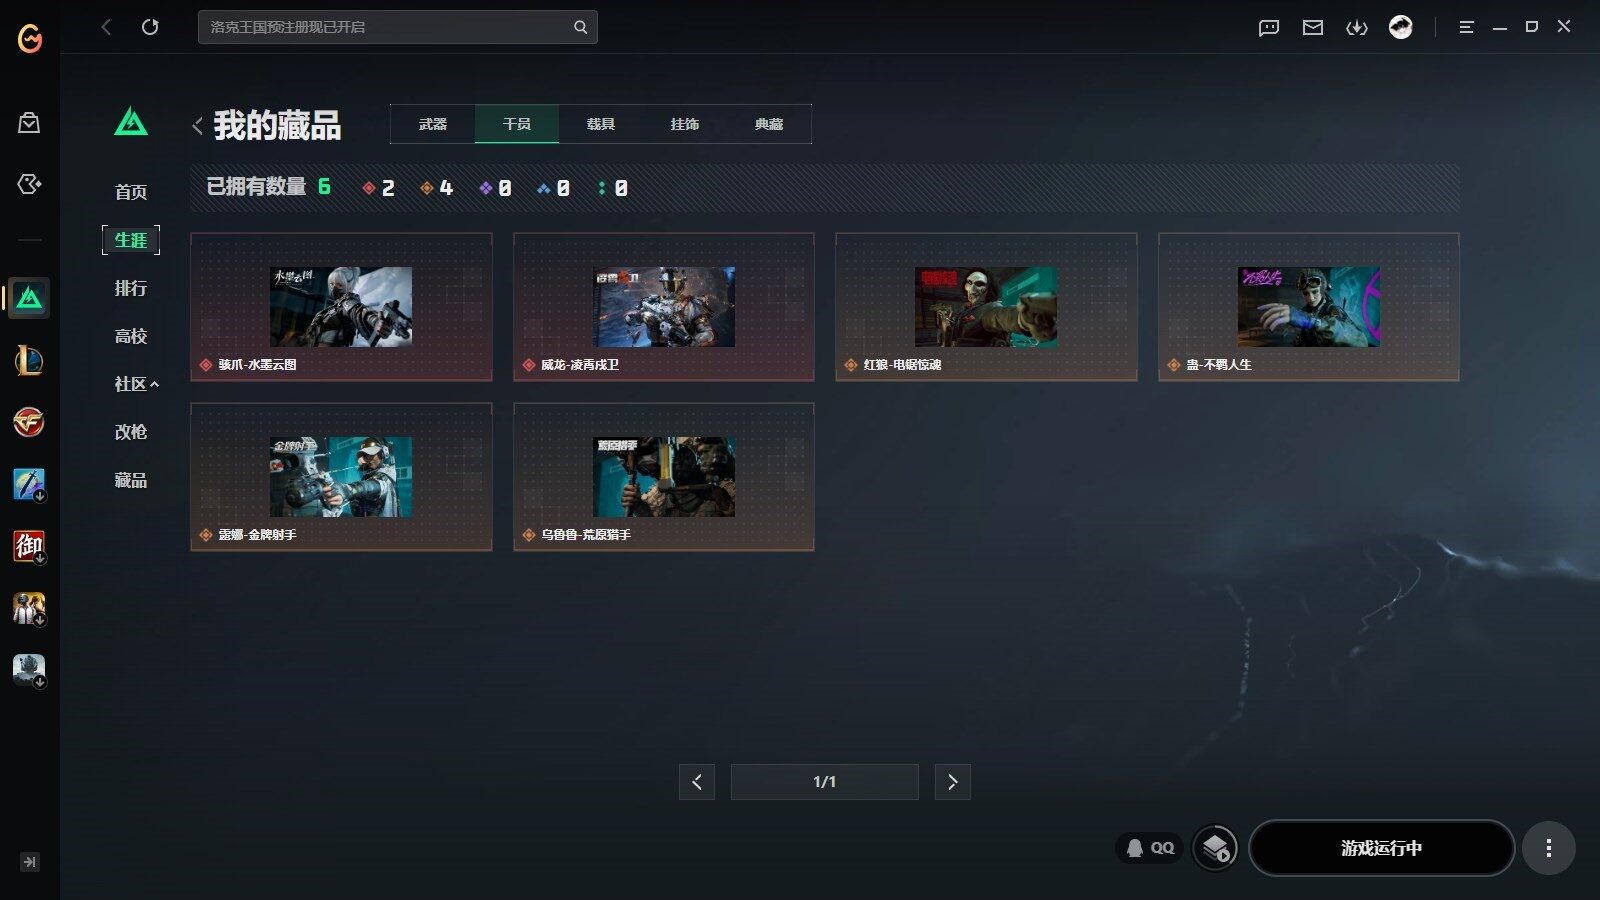Open the League of Legends game icon

click(29, 360)
